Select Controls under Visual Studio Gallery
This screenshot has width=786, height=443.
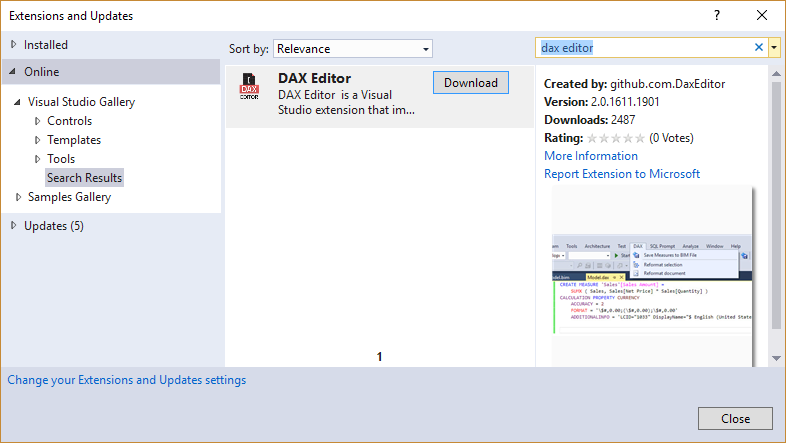tap(70, 121)
